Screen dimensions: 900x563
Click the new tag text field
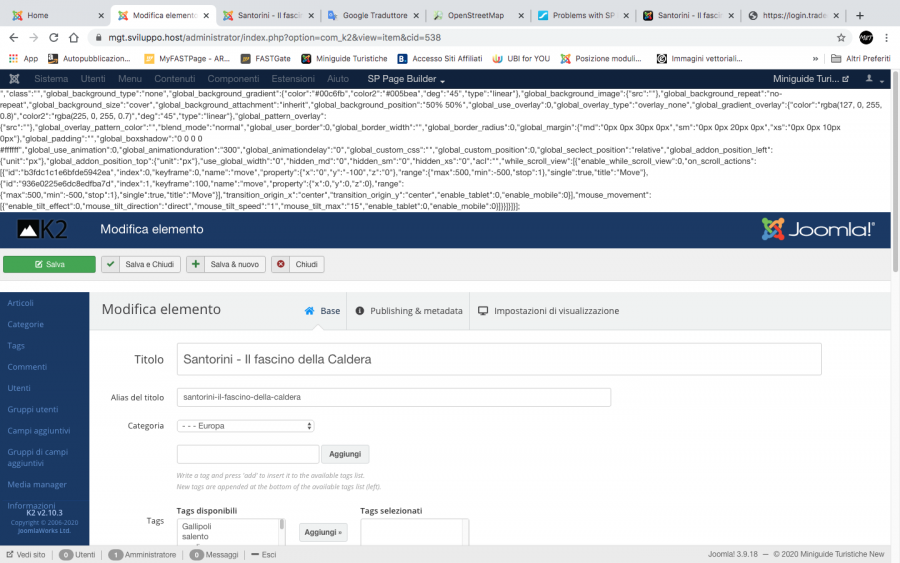point(248,454)
